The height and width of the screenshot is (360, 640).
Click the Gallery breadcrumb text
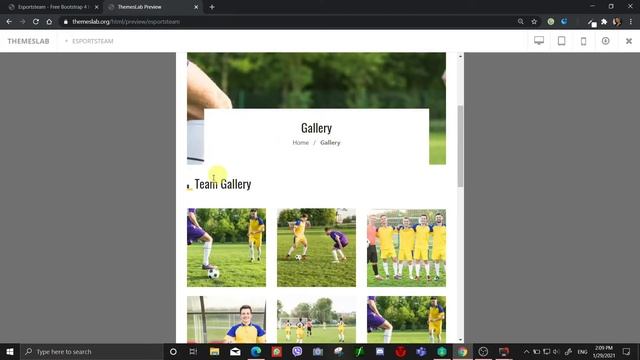click(330, 142)
